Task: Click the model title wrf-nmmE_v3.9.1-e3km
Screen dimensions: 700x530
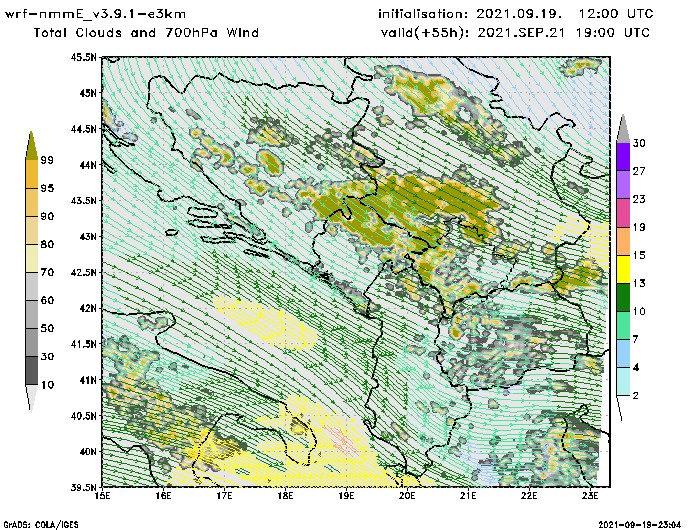Action: [x=95, y=14]
